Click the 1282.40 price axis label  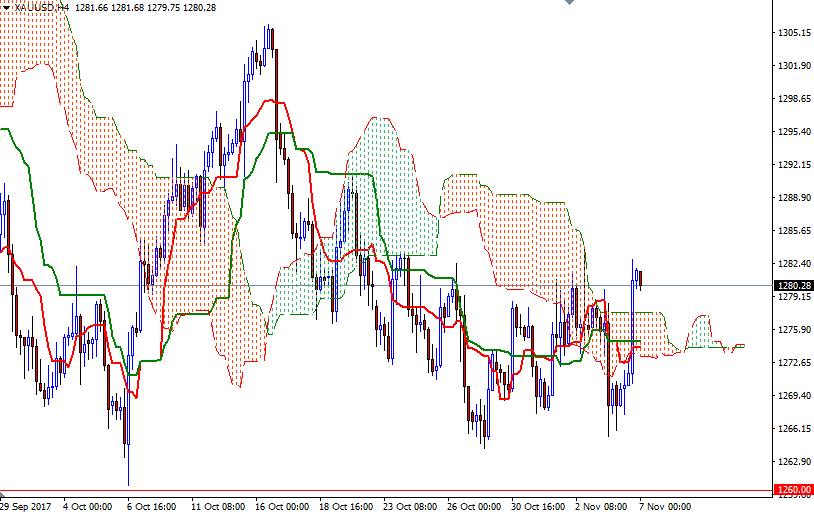tap(794, 264)
